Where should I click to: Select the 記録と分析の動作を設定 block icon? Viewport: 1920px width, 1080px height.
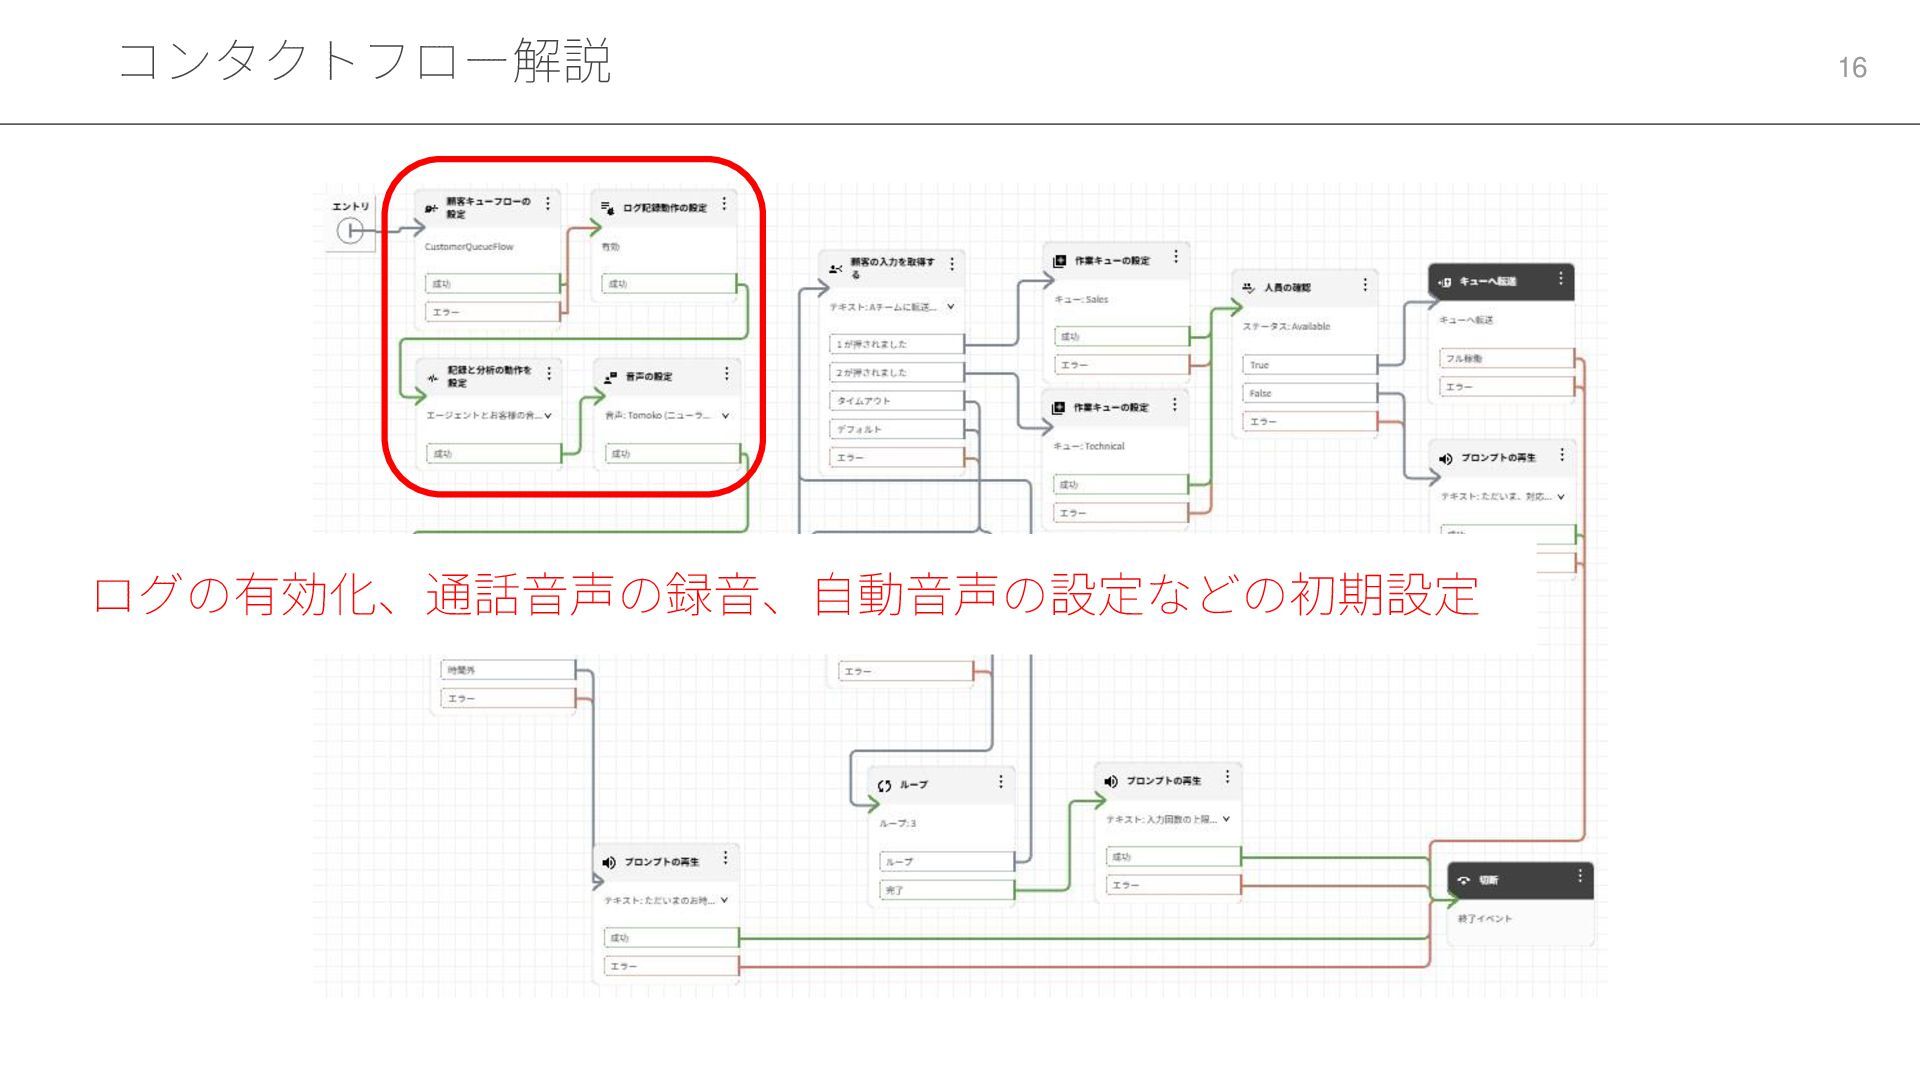(433, 378)
